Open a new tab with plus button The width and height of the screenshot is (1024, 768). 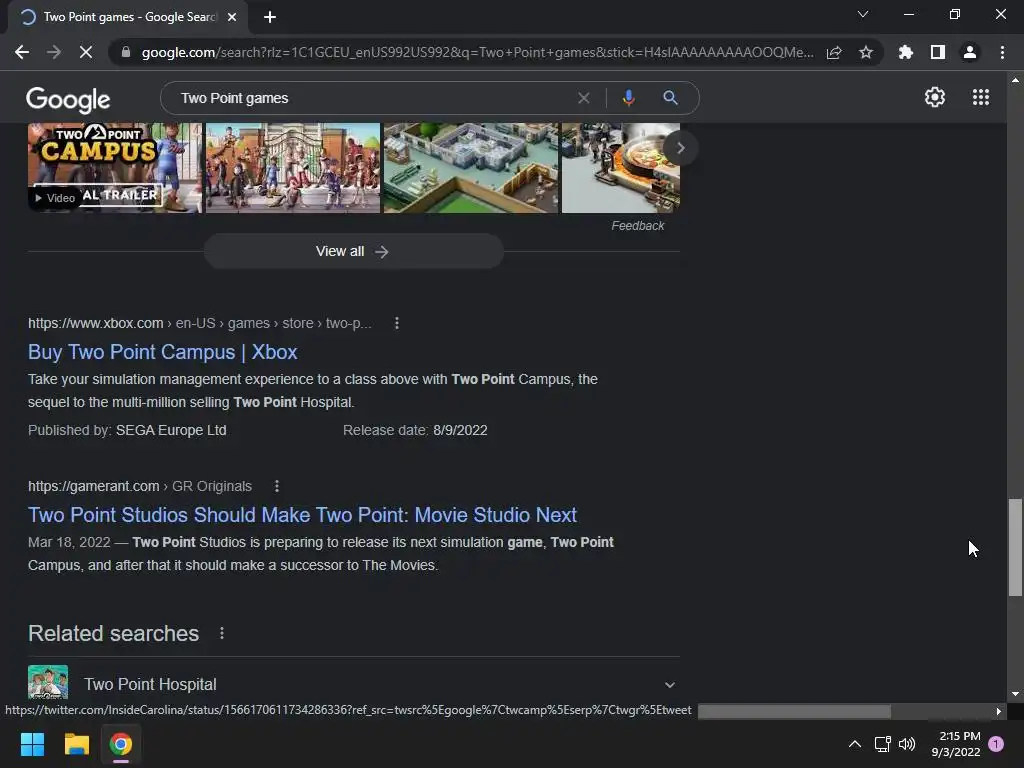click(270, 17)
